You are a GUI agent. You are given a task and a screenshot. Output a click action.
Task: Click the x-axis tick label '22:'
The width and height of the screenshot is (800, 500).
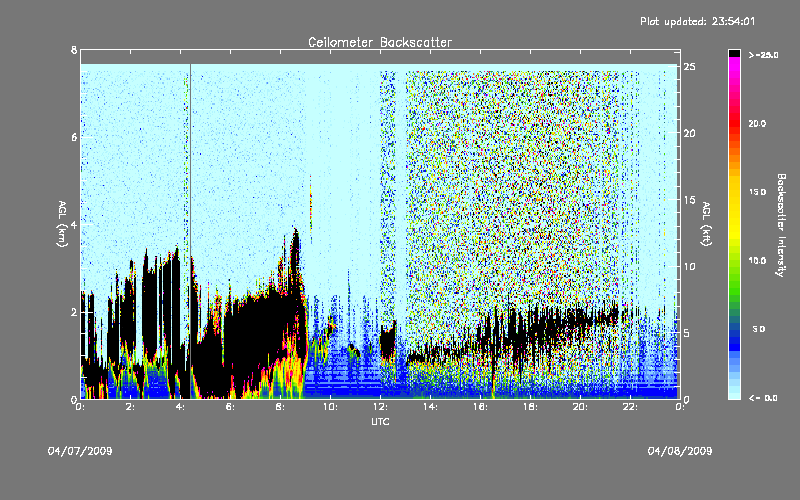pyautogui.click(x=630, y=407)
